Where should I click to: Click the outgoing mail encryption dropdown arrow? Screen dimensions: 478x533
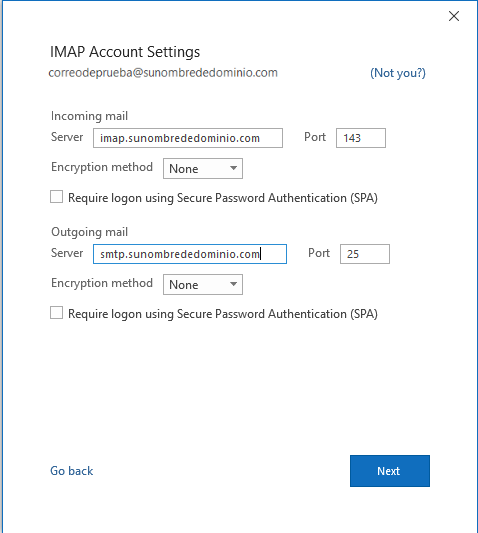coord(233,284)
